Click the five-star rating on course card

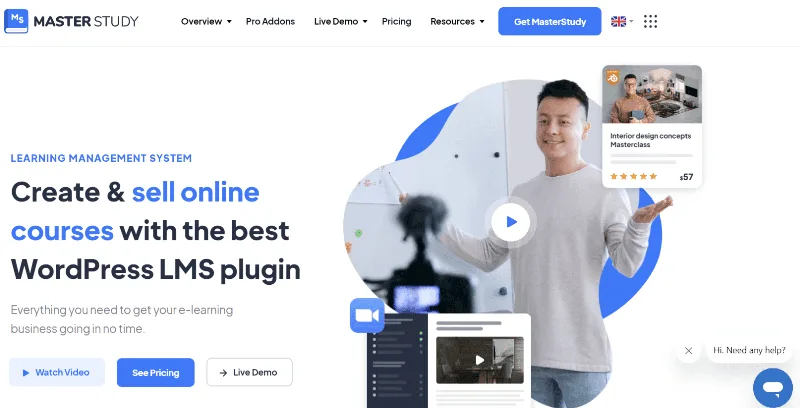pyautogui.click(x=634, y=176)
